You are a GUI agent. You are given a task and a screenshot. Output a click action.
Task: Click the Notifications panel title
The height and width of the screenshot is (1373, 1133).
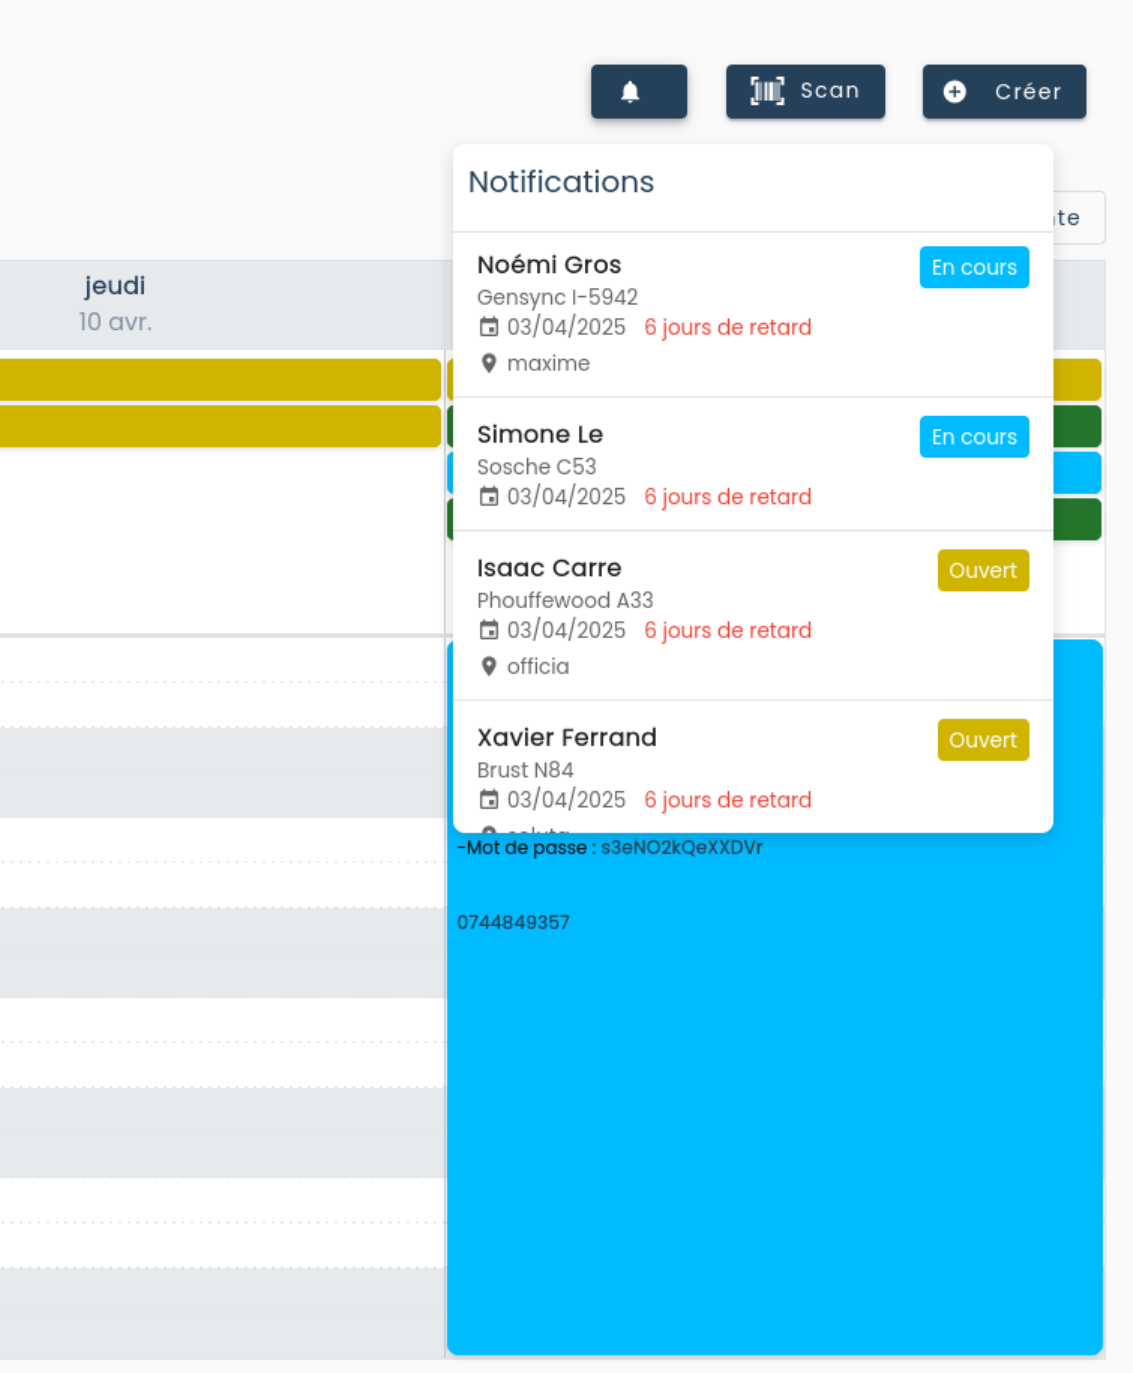561,182
